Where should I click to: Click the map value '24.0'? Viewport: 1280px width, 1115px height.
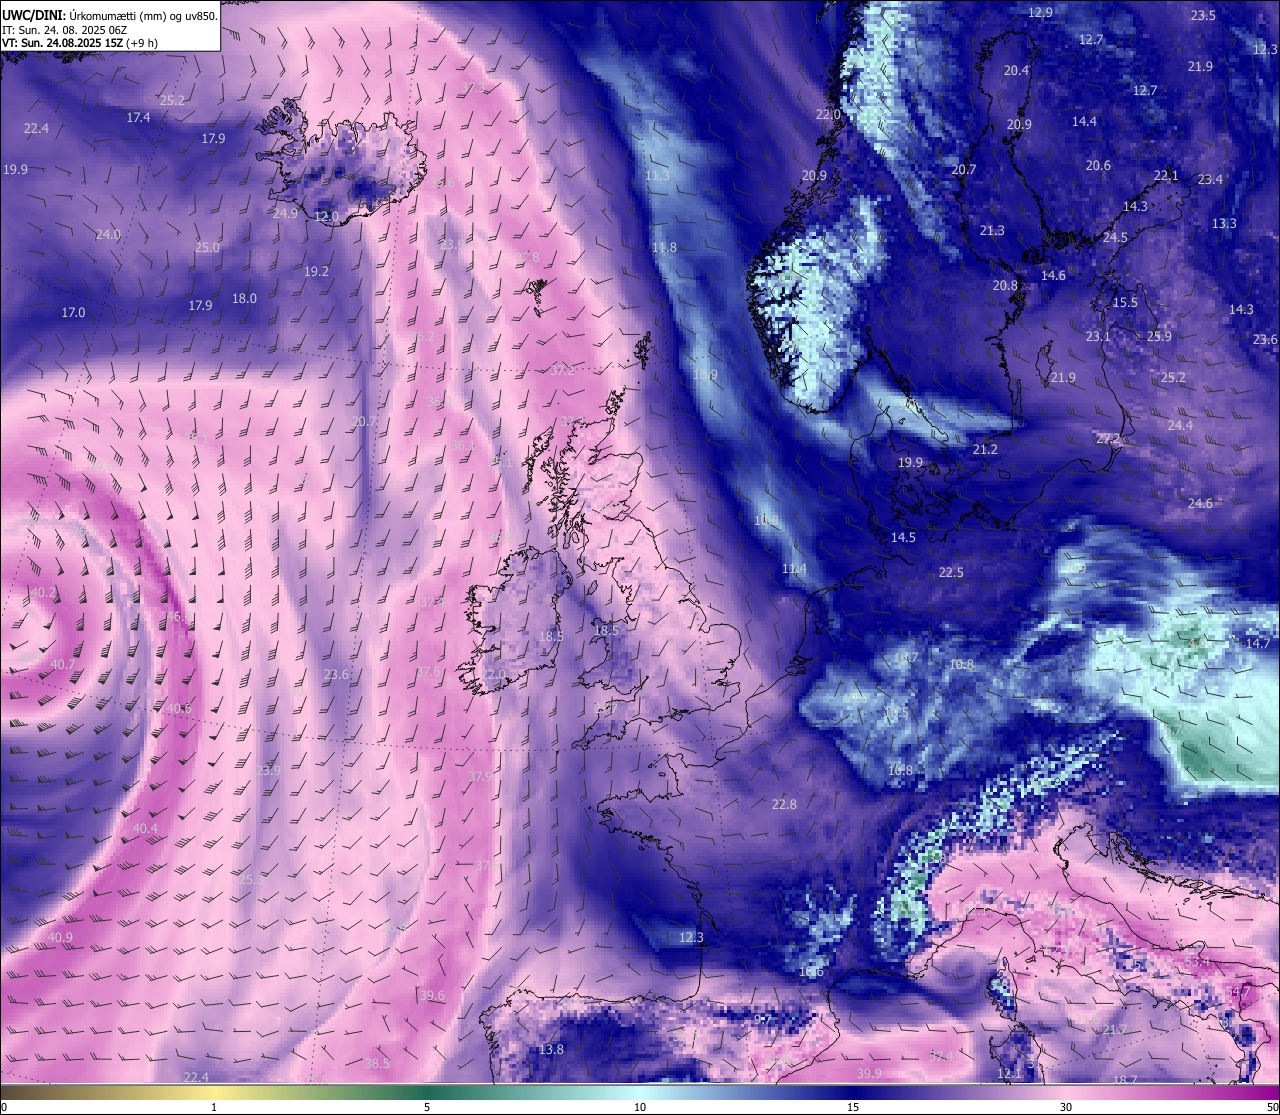(x=108, y=234)
